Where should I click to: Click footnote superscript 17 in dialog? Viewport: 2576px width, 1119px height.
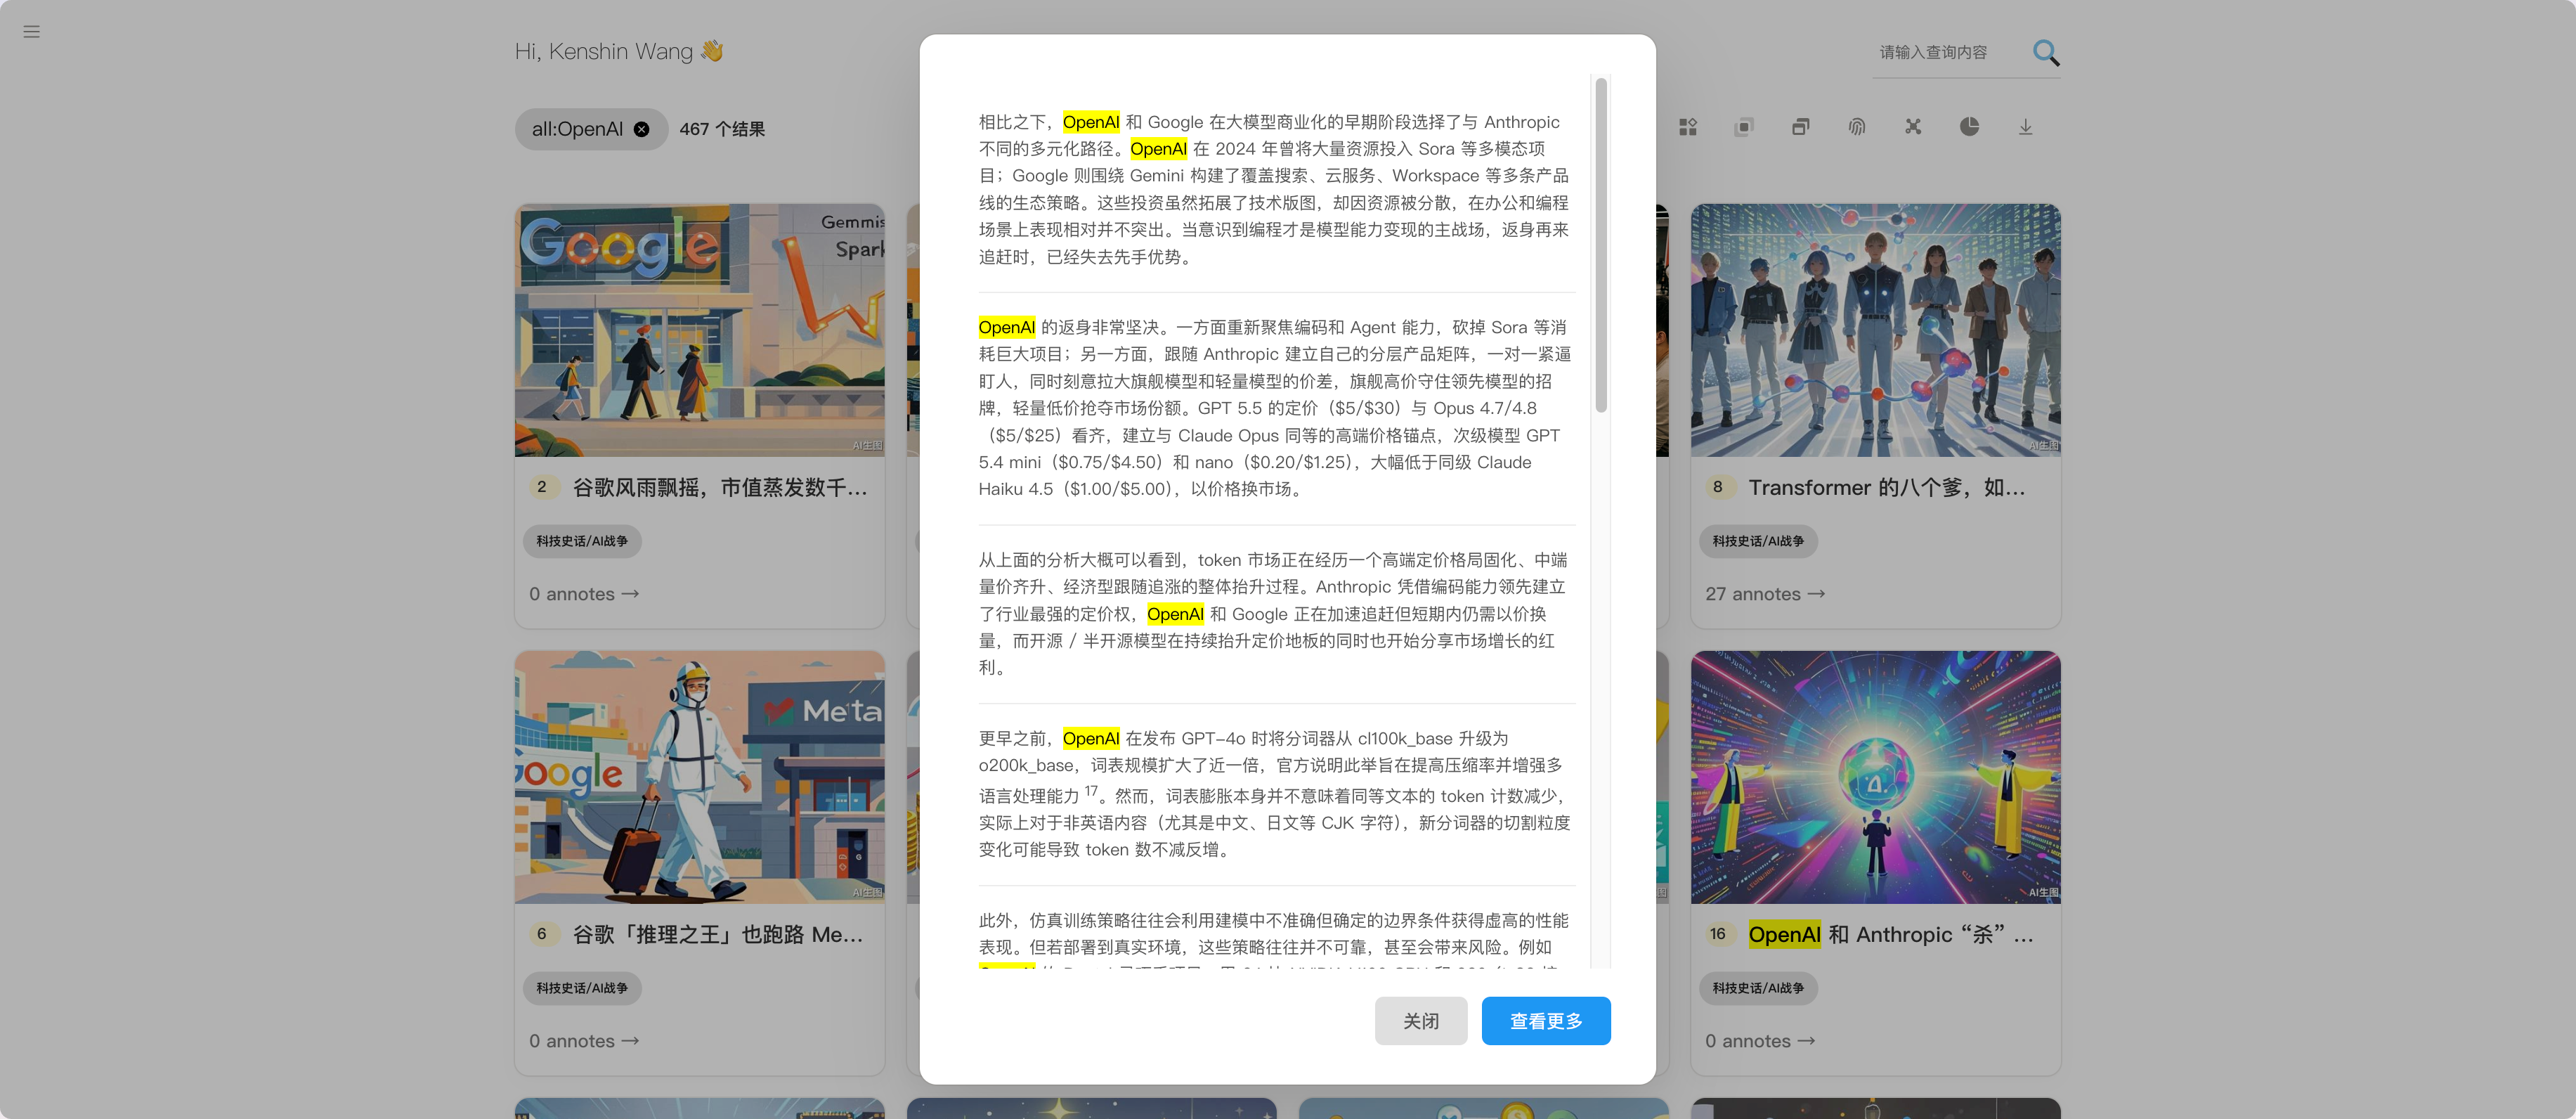click(1091, 790)
